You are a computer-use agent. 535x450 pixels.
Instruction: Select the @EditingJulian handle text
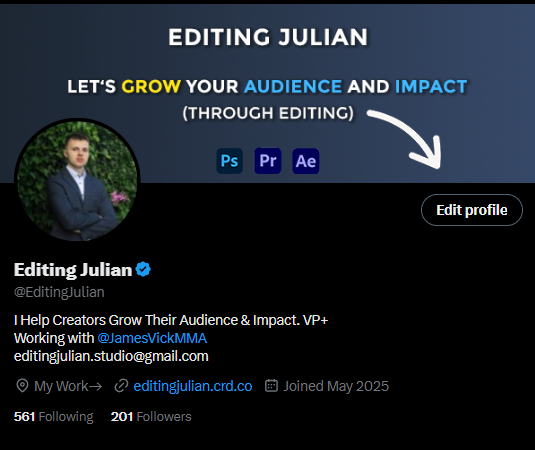click(x=59, y=292)
